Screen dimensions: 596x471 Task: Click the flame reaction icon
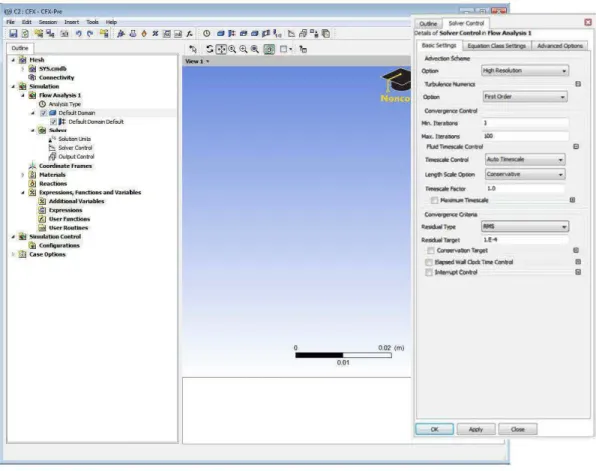point(144,34)
